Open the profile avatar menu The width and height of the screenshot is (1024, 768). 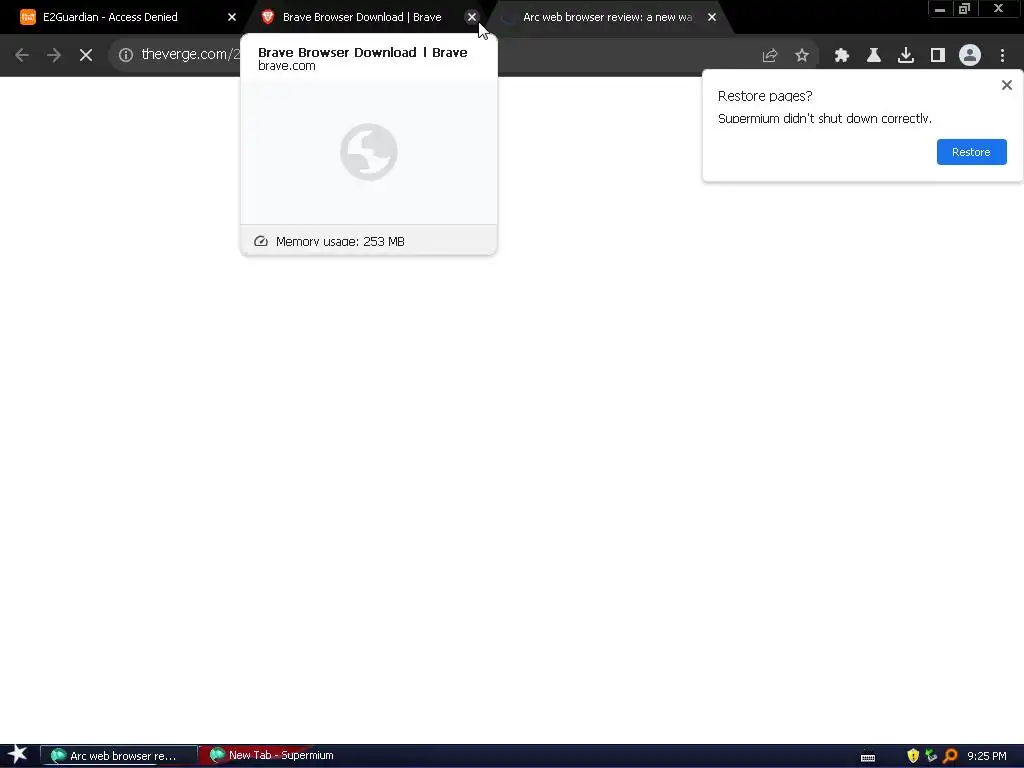970,56
